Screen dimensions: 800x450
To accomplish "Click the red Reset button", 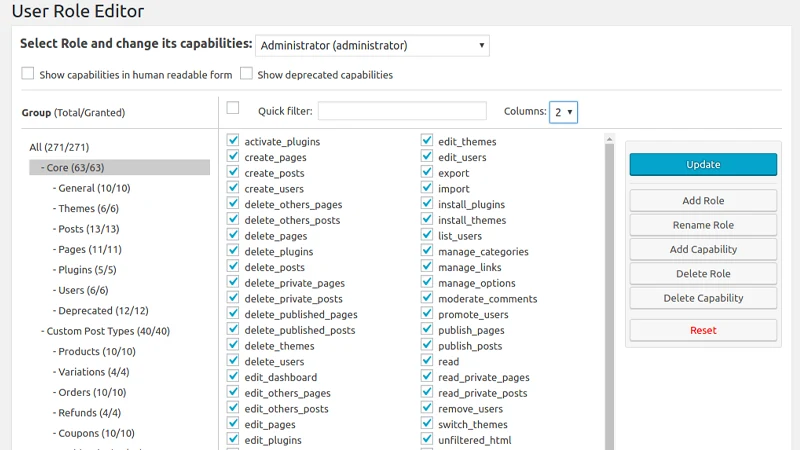I will (703, 330).
